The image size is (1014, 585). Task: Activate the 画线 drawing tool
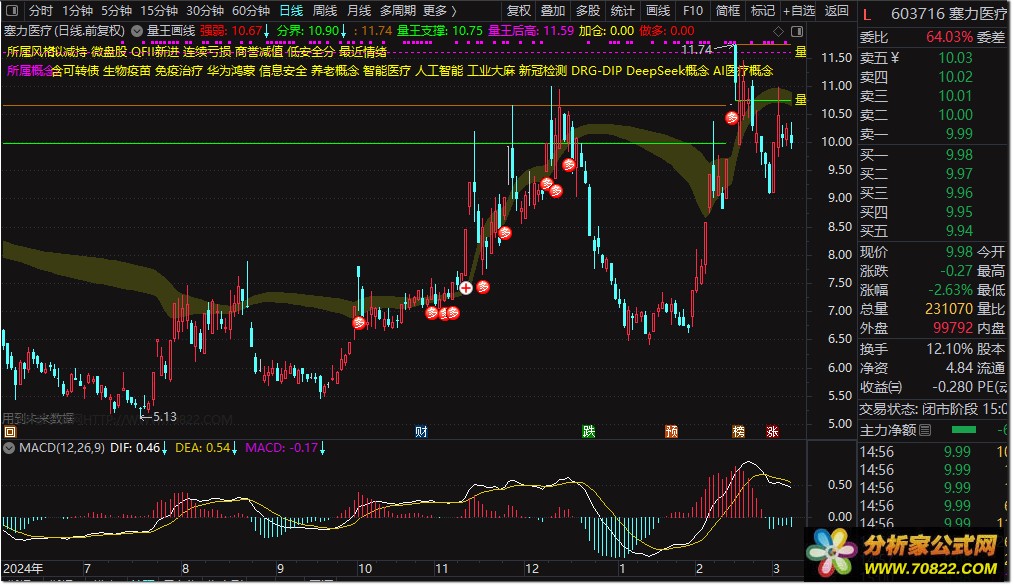pos(658,11)
